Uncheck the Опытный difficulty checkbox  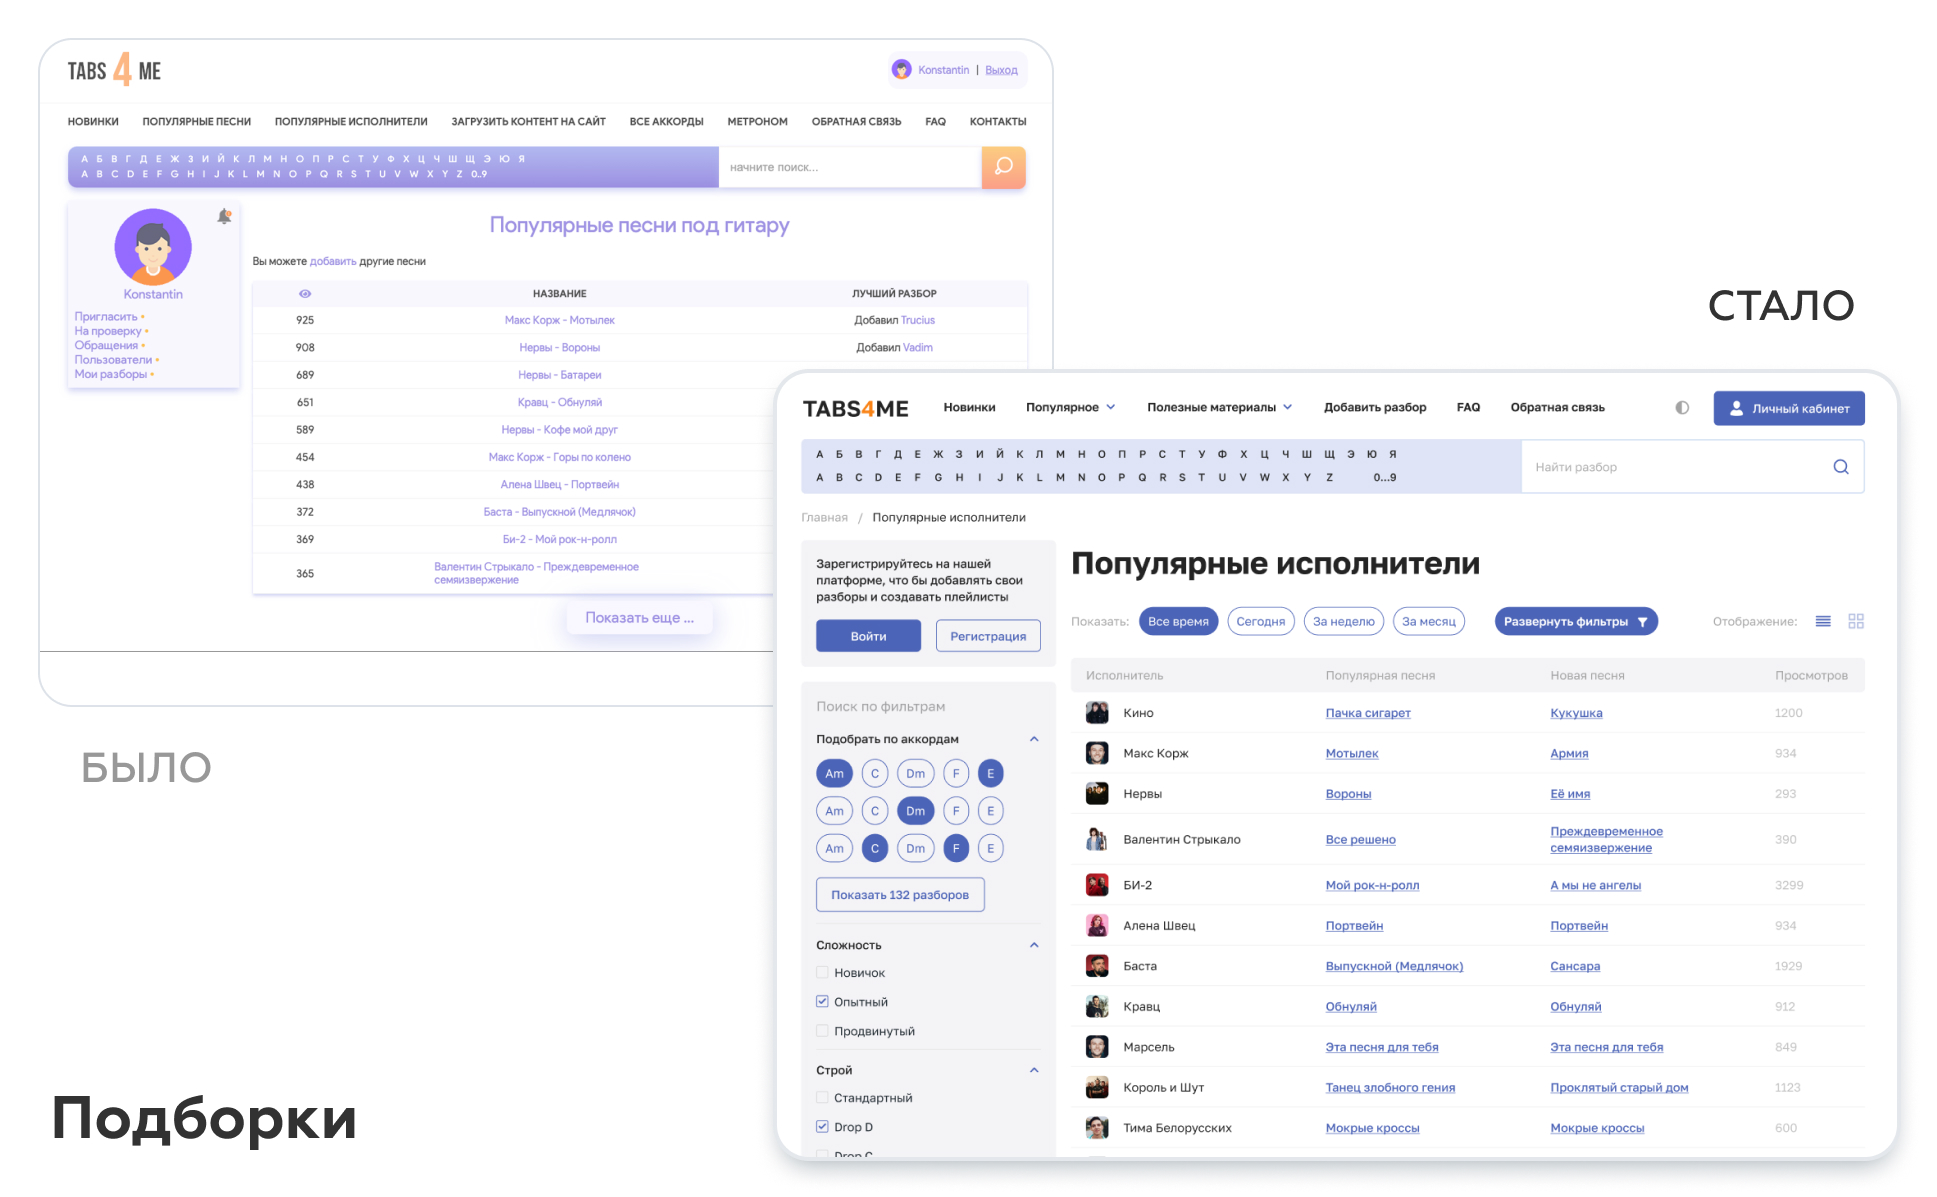(x=822, y=1001)
